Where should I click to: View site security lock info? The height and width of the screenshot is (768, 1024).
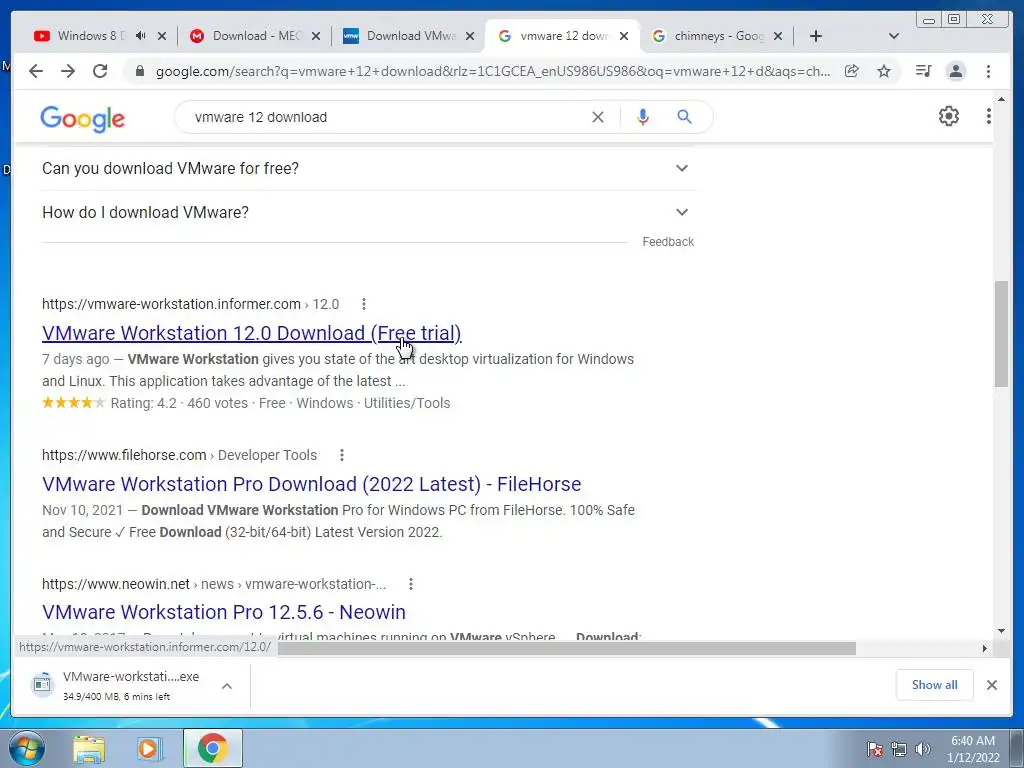click(139, 71)
